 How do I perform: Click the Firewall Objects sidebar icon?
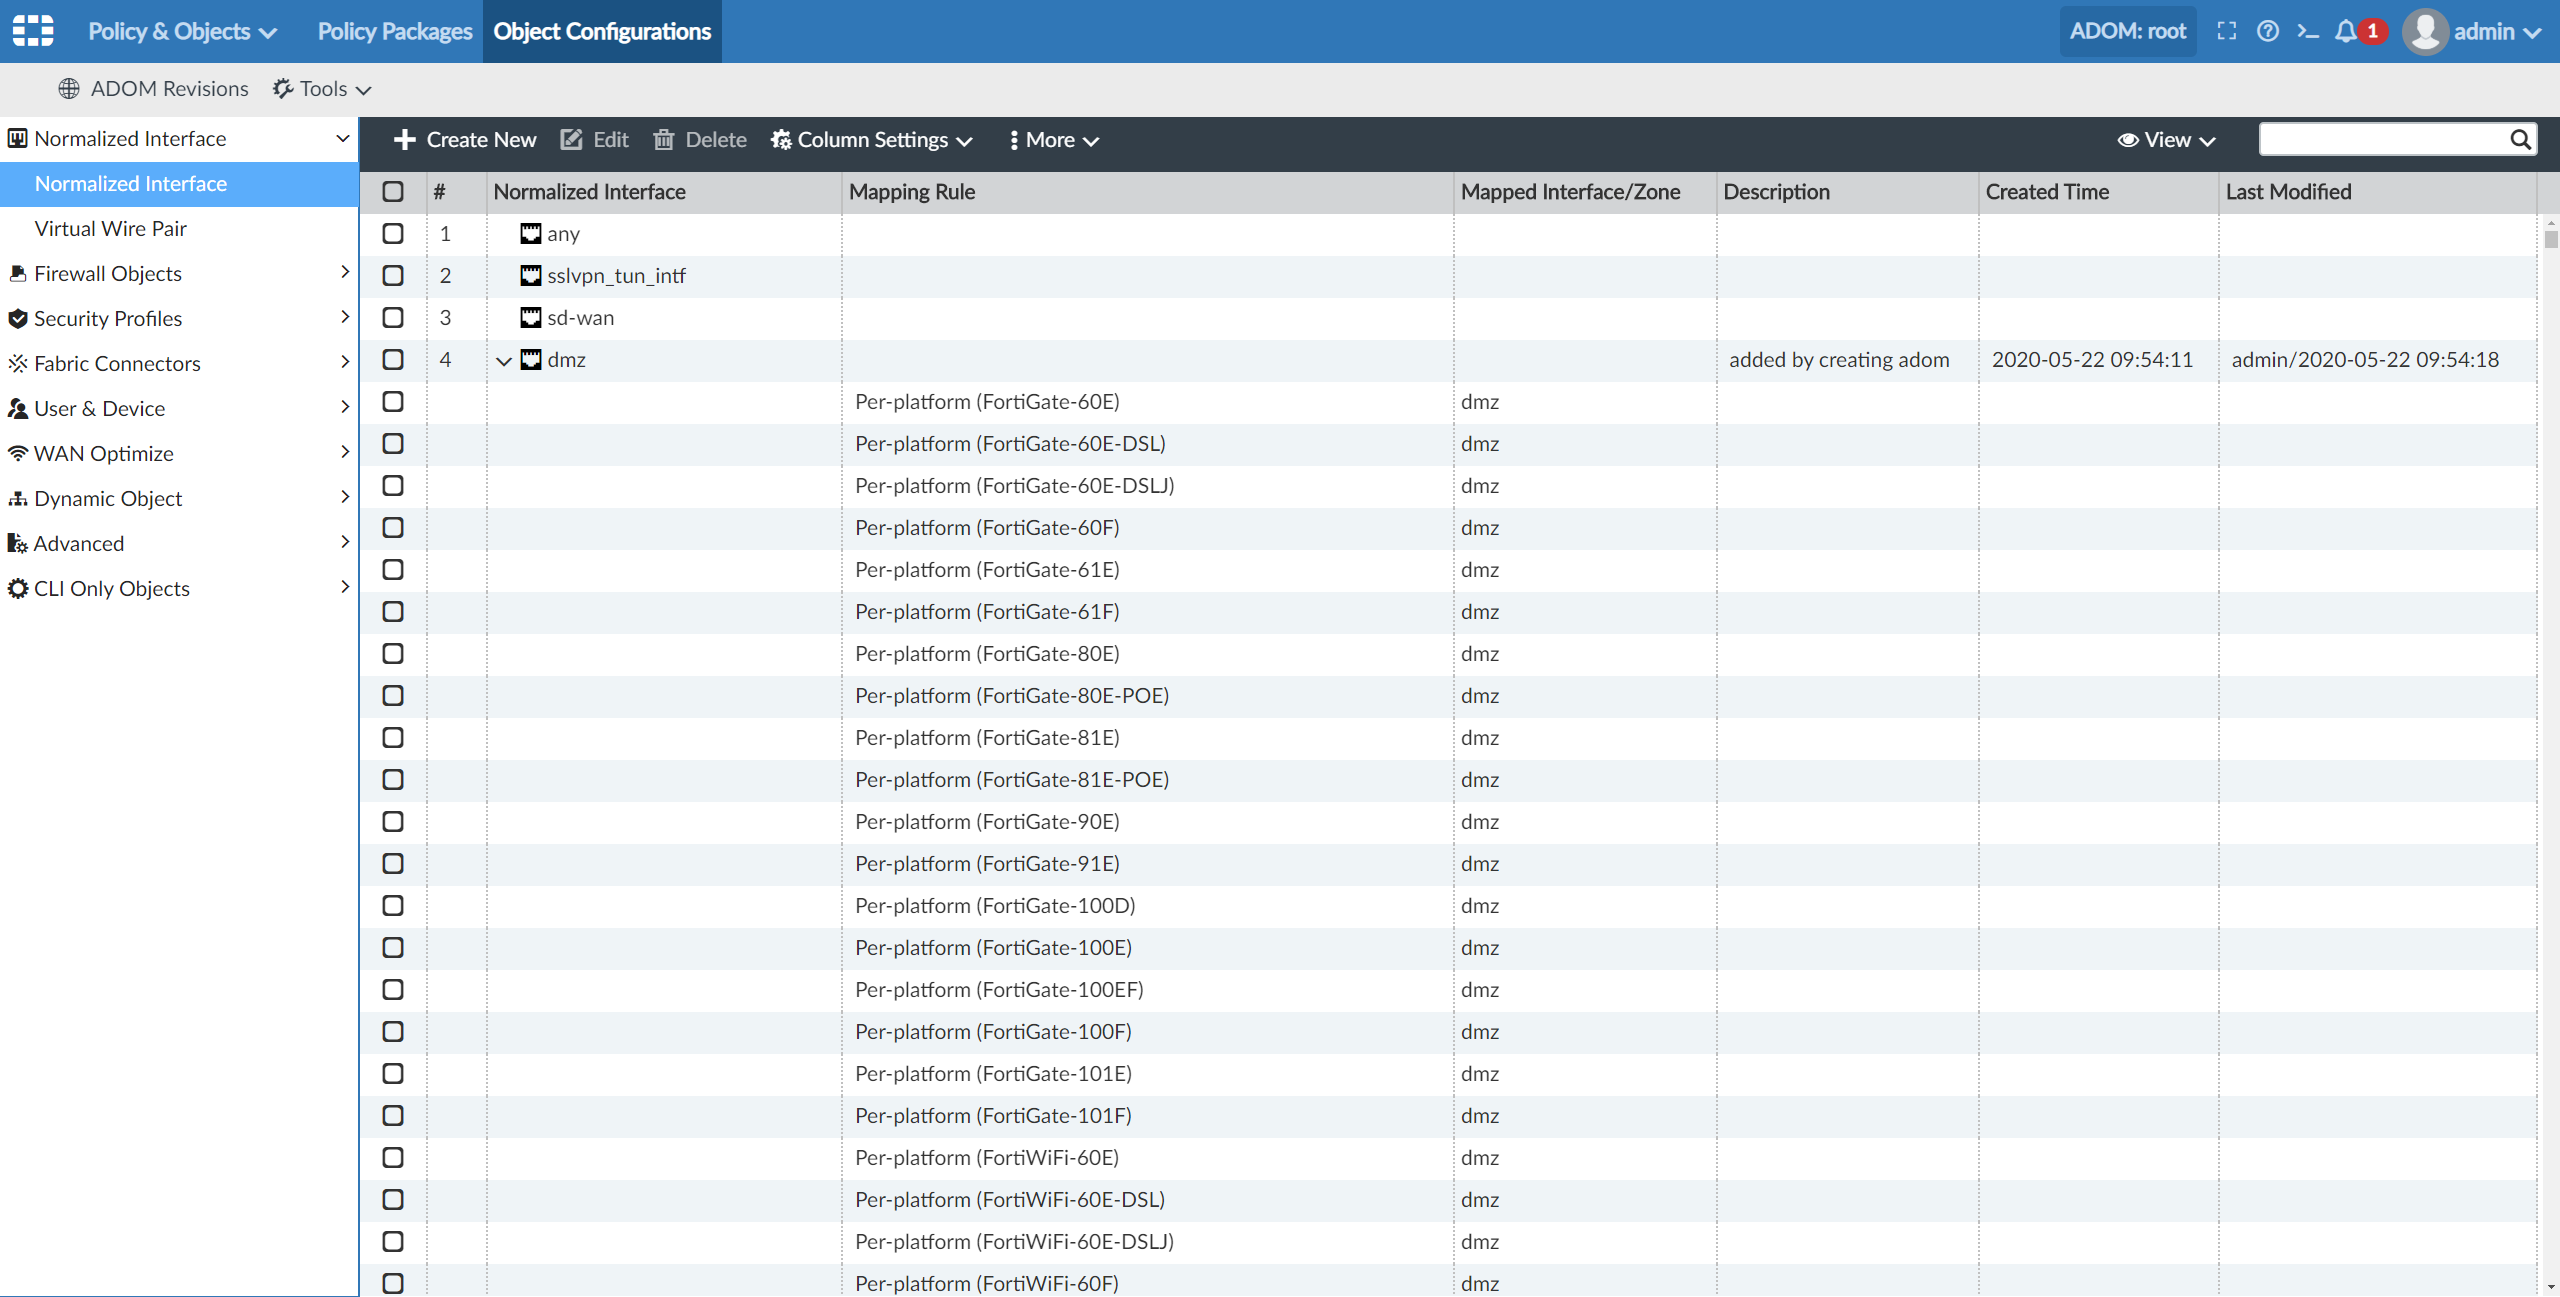point(18,273)
